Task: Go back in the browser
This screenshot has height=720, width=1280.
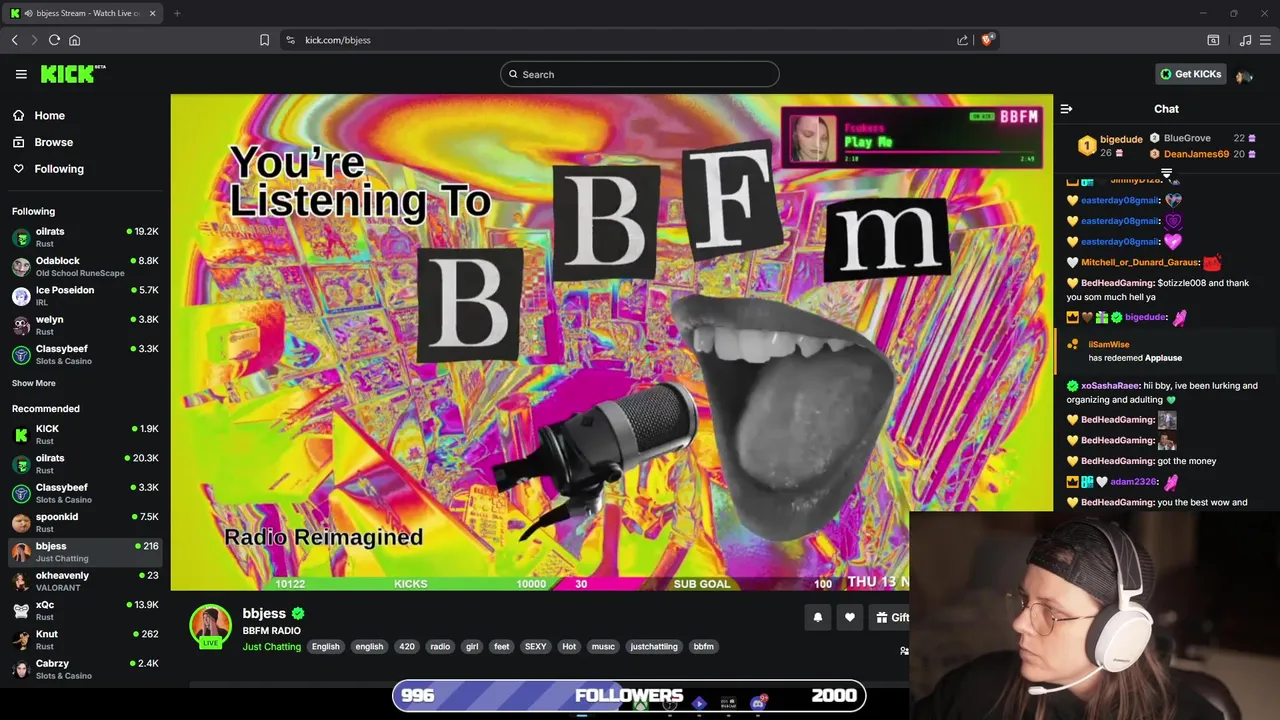Action: coord(14,40)
